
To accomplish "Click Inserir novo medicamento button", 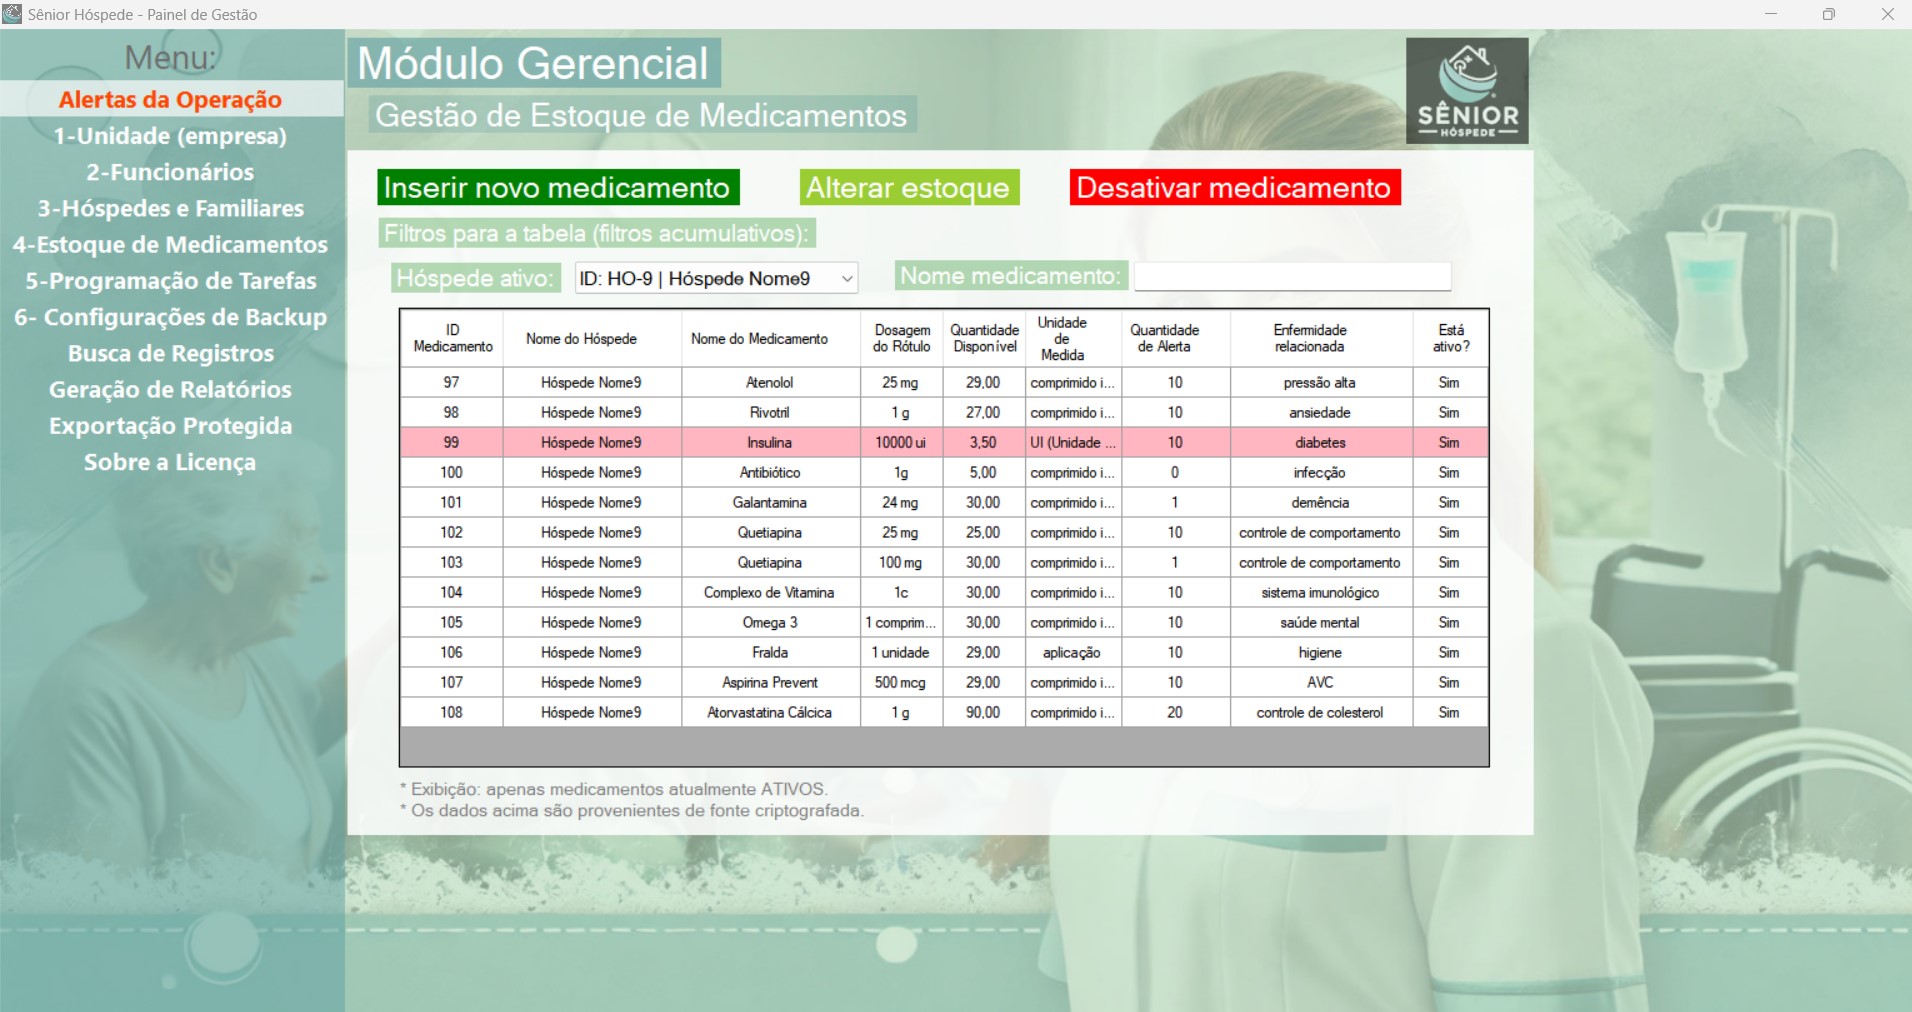I will 558,188.
